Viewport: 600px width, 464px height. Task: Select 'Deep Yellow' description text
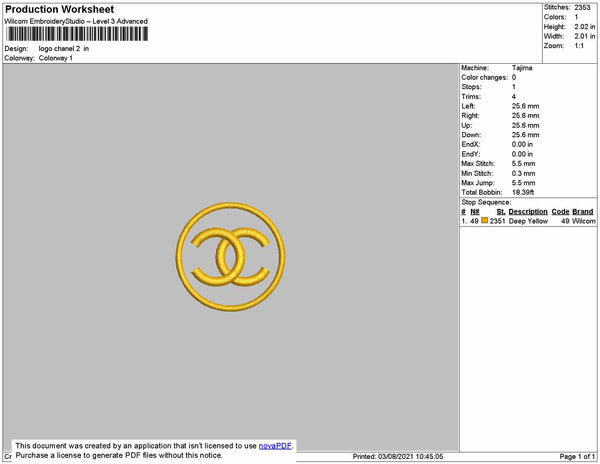click(x=528, y=221)
